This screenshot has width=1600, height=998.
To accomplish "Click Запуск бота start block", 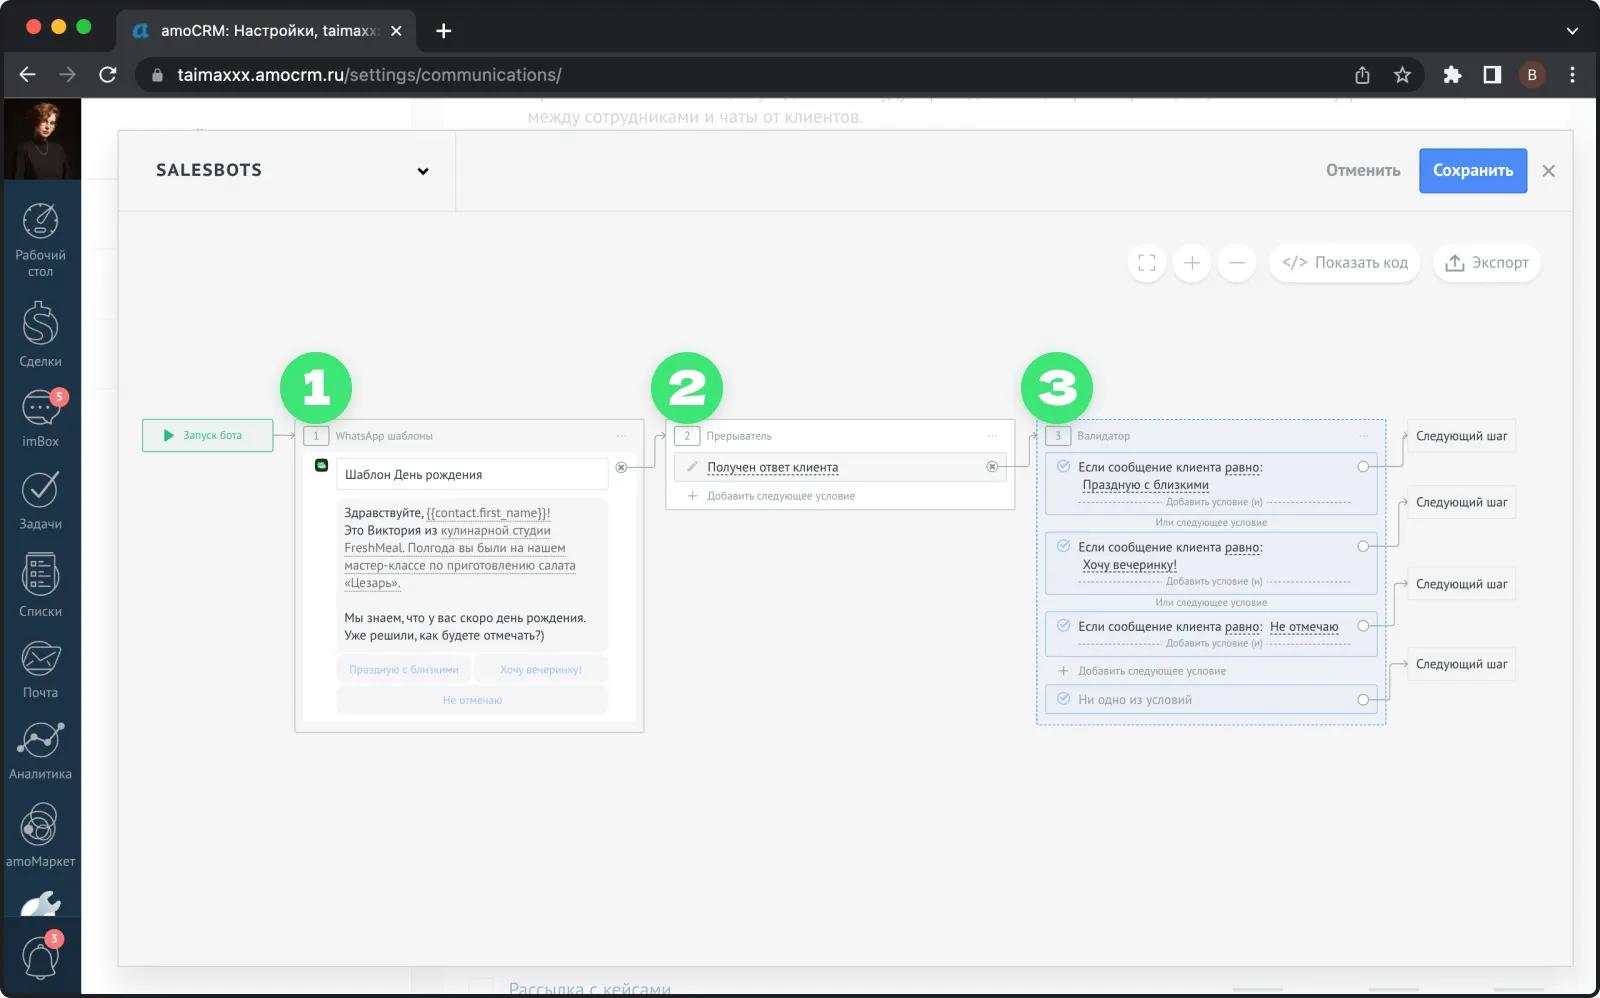I will pos(208,436).
